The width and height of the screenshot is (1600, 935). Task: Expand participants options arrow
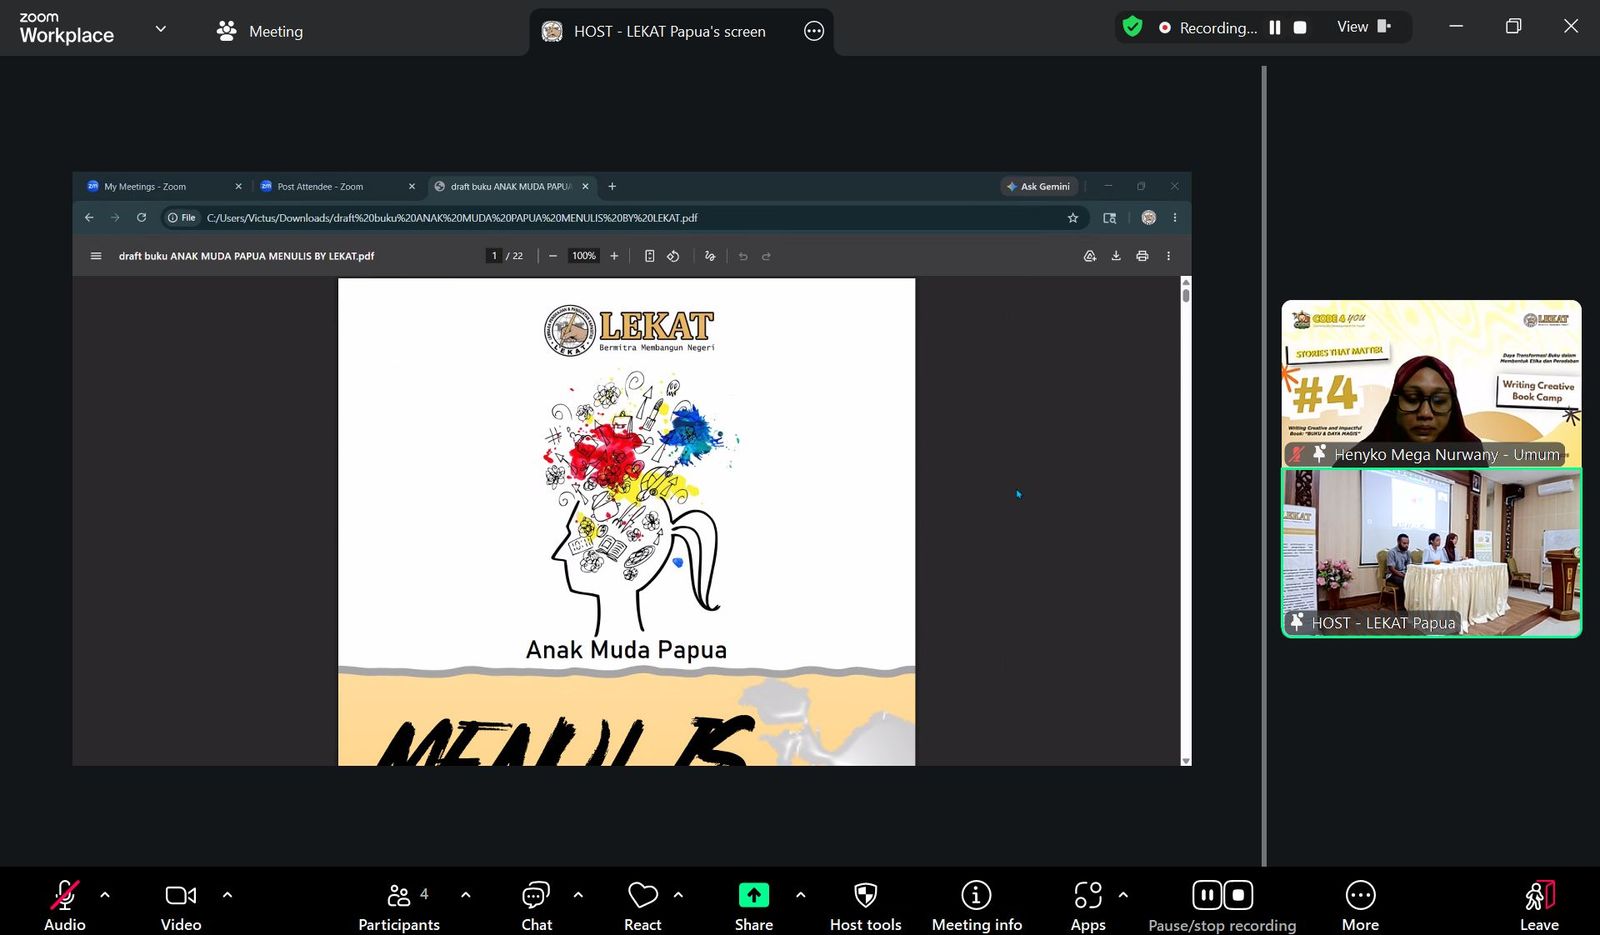point(465,895)
